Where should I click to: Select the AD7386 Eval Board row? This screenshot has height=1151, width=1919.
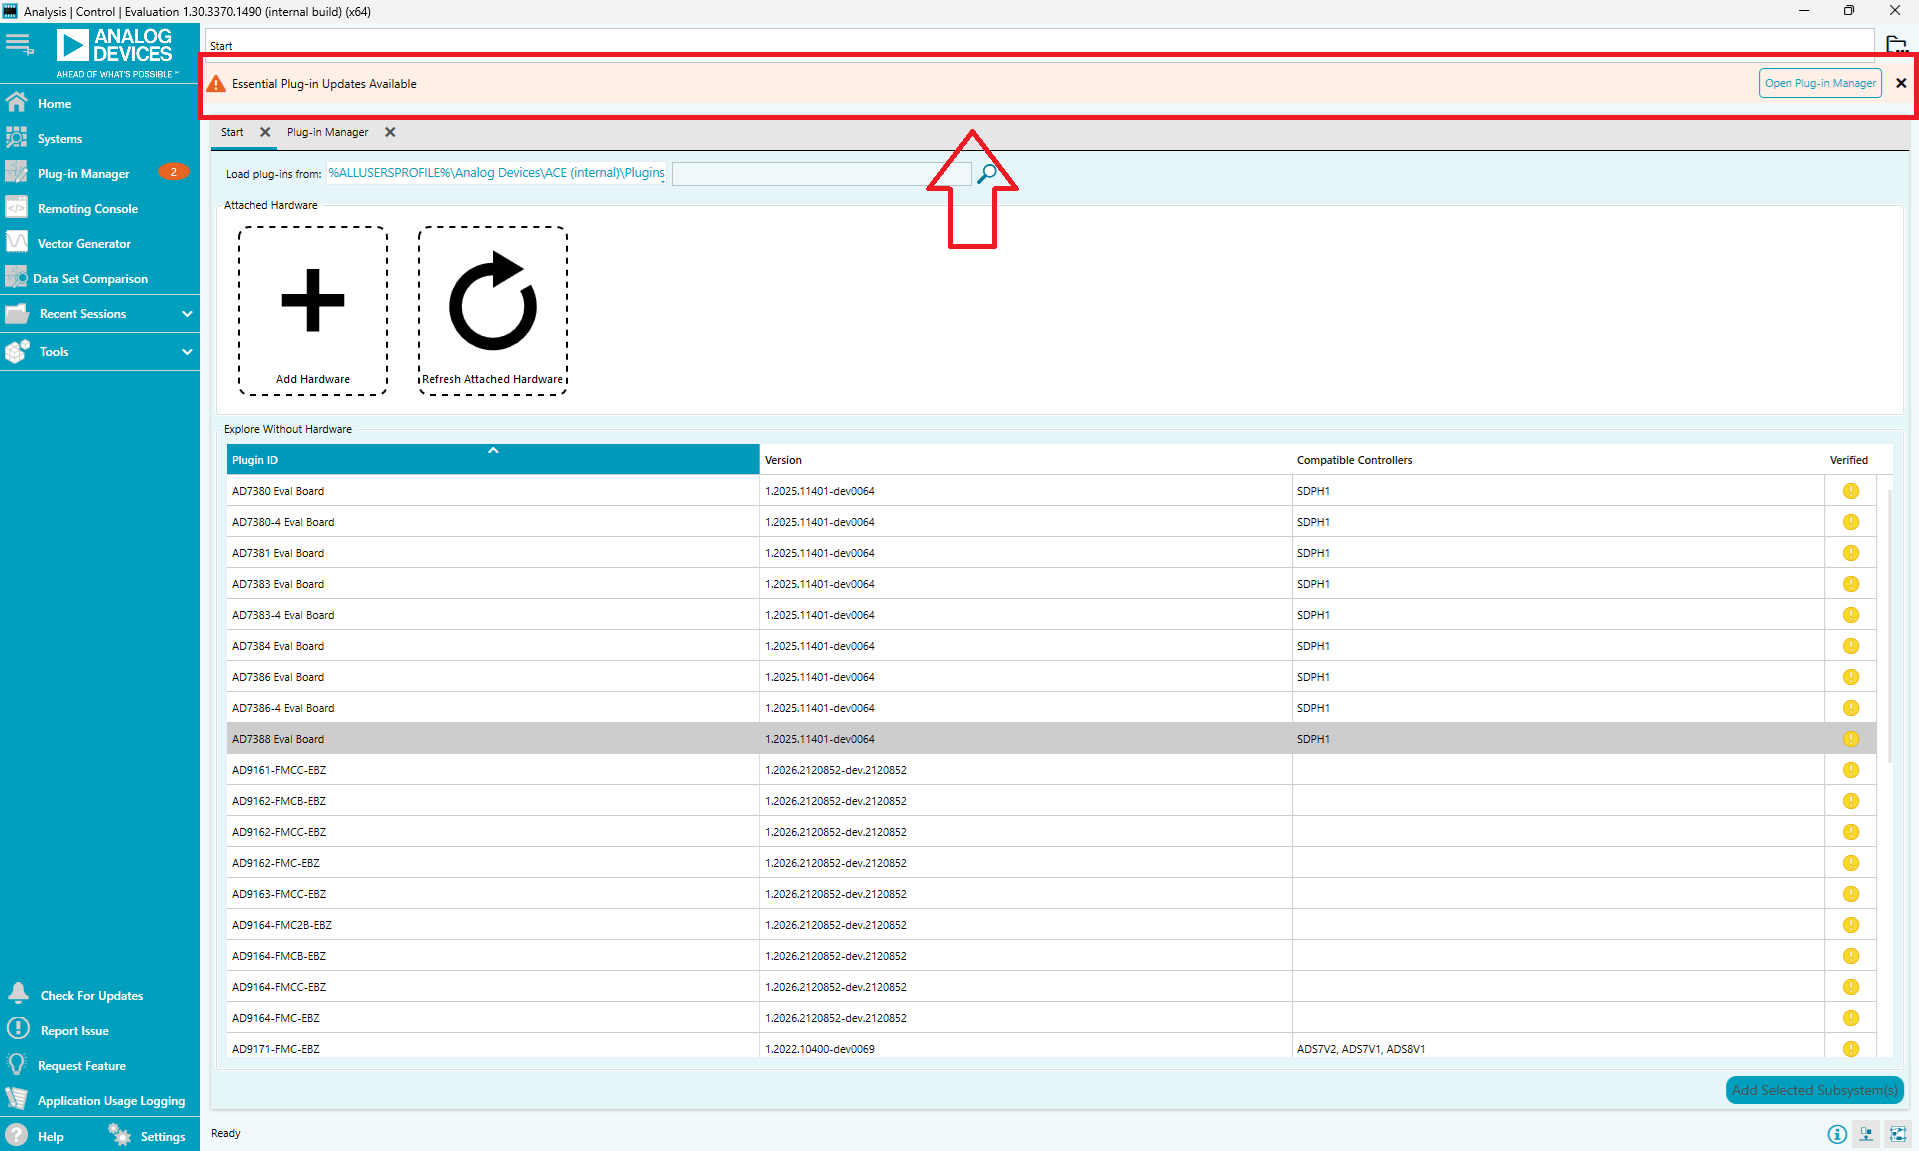click(x=1051, y=677)
